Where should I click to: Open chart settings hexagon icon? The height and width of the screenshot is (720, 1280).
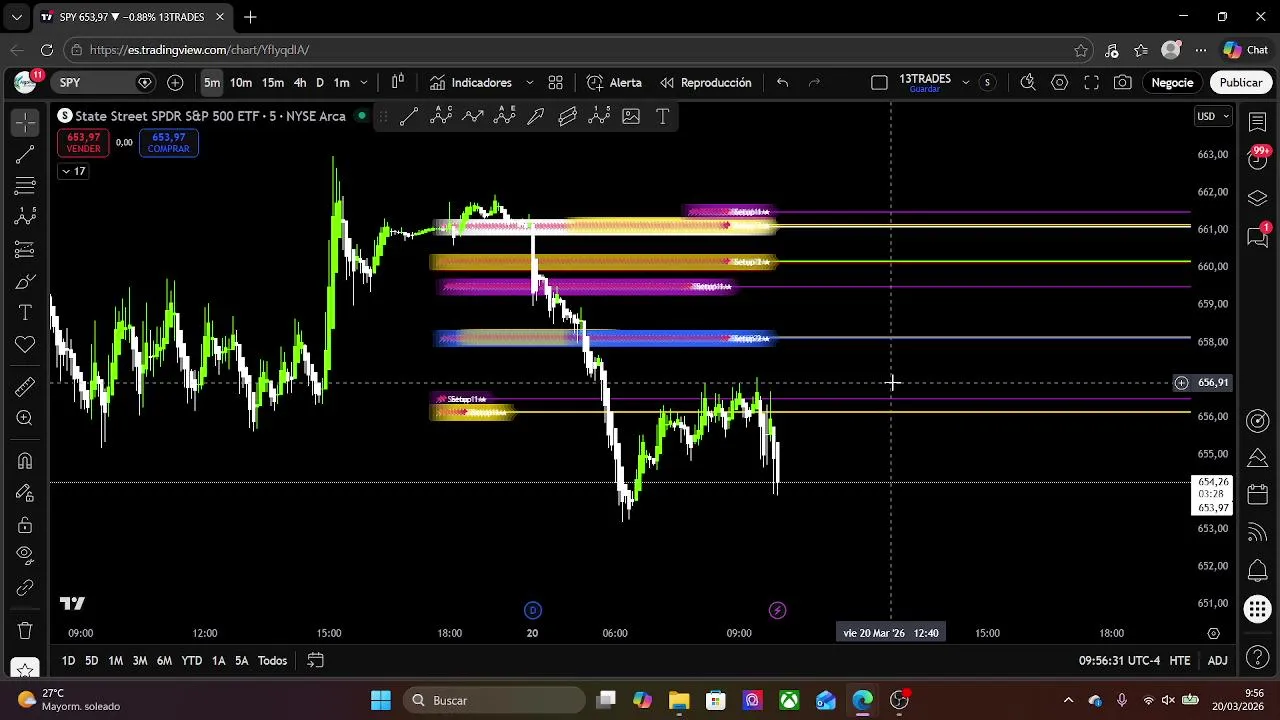click(1060, 82)
